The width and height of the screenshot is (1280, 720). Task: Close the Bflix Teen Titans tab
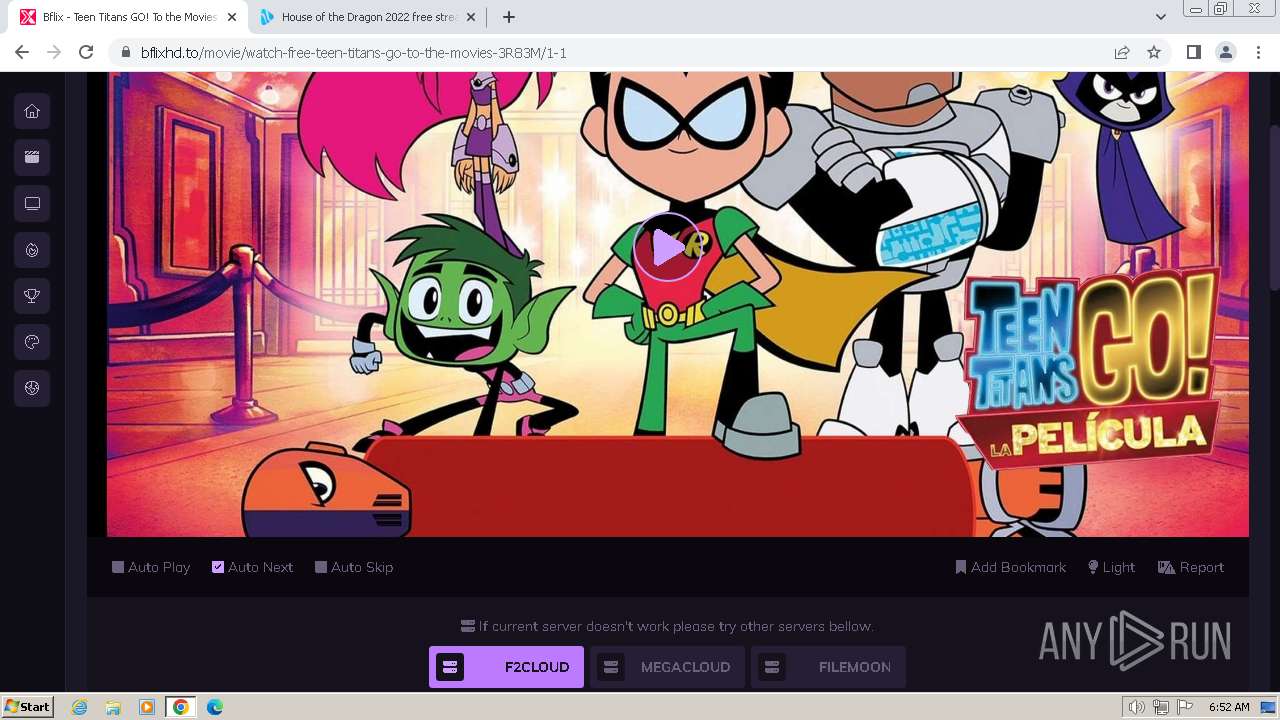tap(231, 17)
